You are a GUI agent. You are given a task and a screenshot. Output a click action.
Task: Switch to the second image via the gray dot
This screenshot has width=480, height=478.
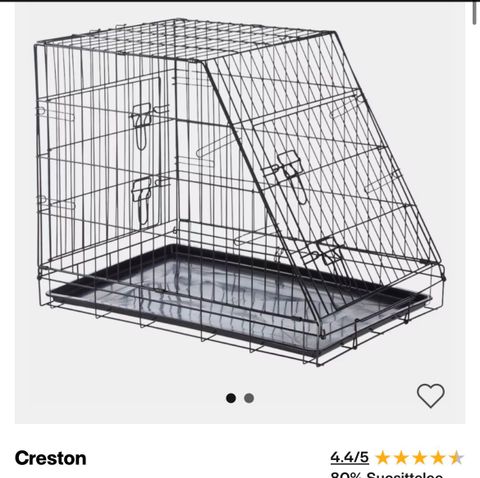[249, 398]
